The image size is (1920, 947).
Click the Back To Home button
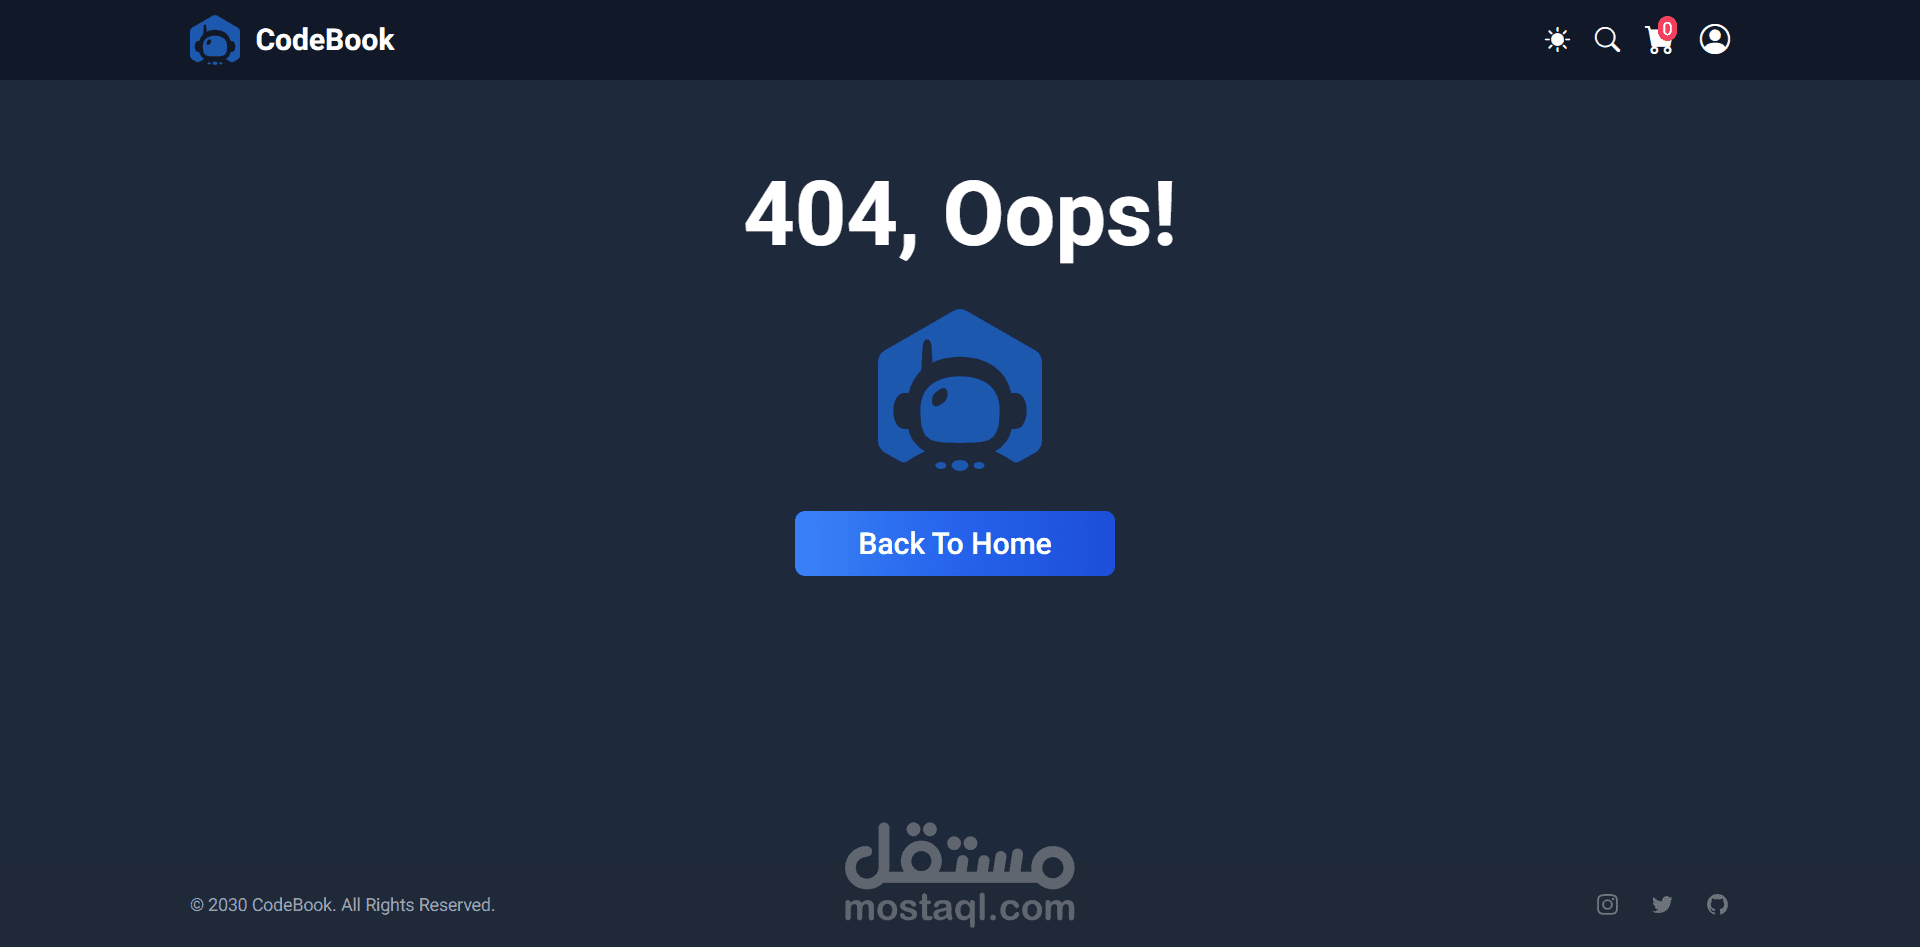955,543
